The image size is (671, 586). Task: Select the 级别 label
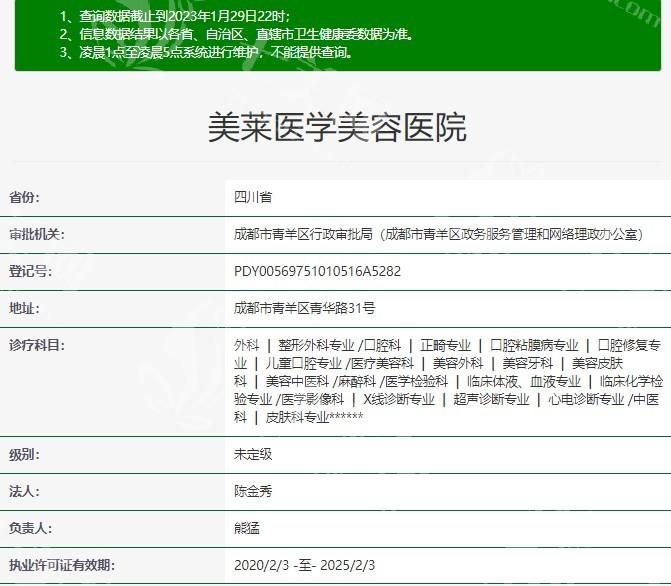[24, 455]
